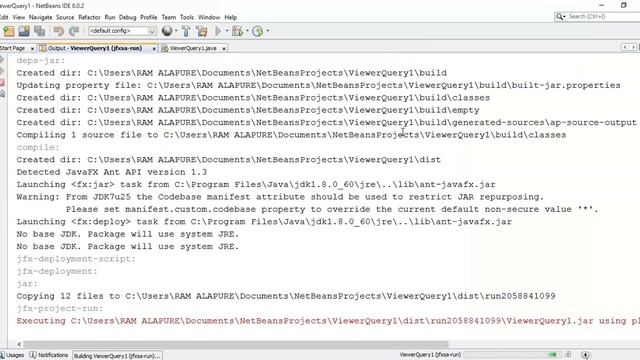
Task: Click the globe browser selector icon
Action: (x=167, y=31)
